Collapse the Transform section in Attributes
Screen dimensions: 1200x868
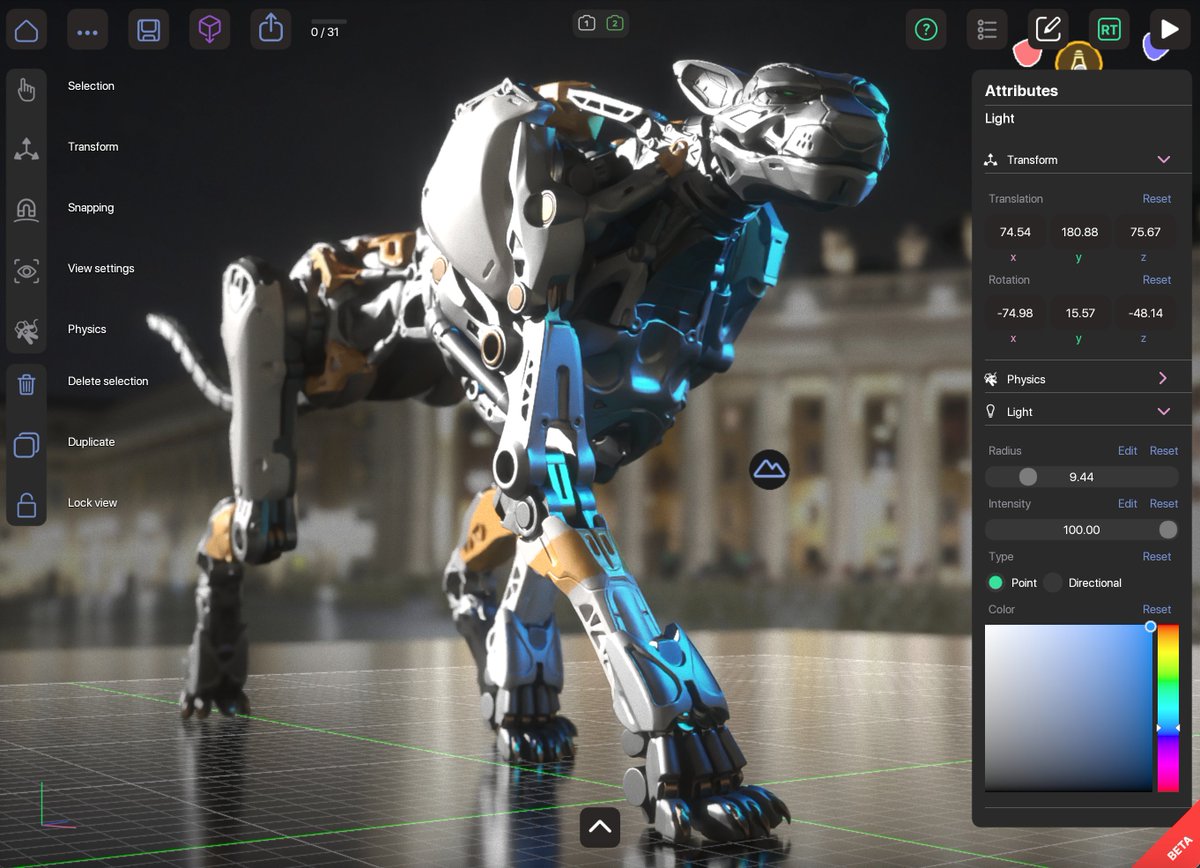[x=1164, y=159]
